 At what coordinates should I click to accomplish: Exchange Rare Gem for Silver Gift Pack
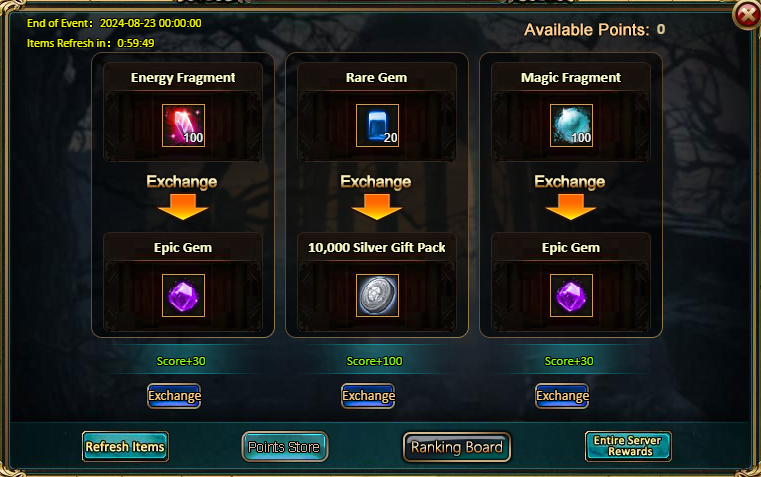pos(368,396)
